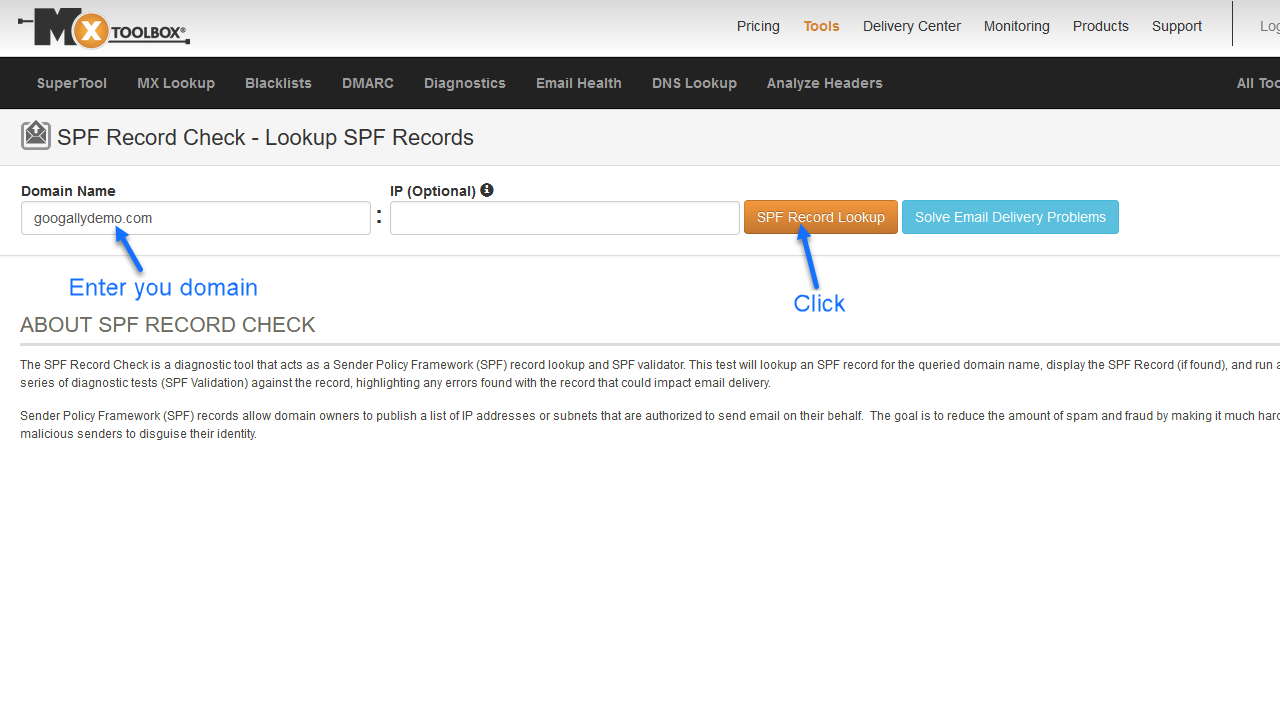Select the SuperTool tab
The image size is (1280, 720).
coord(72,83)
